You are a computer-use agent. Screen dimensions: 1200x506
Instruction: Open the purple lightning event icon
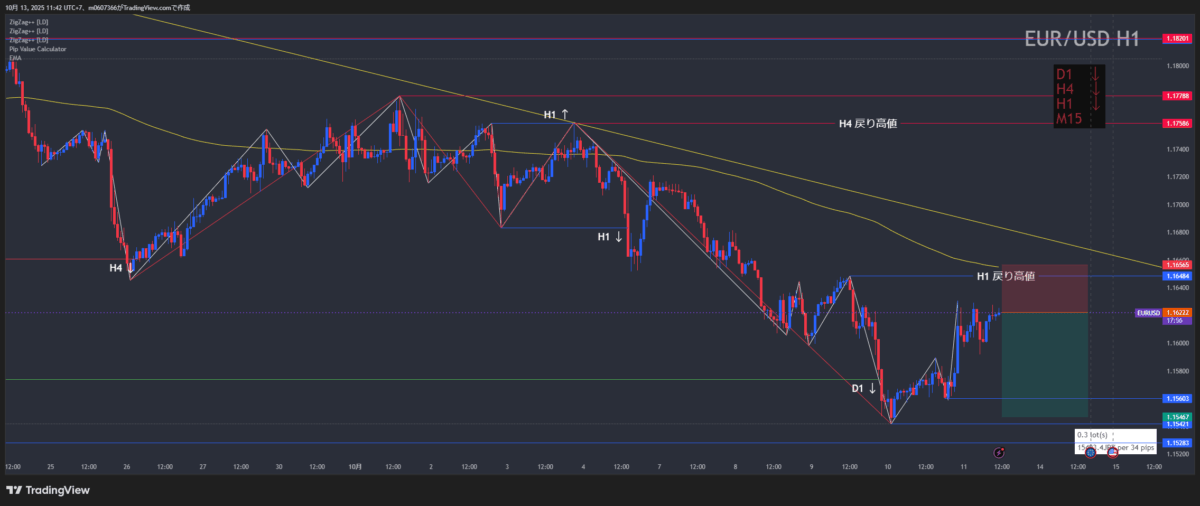999,453
